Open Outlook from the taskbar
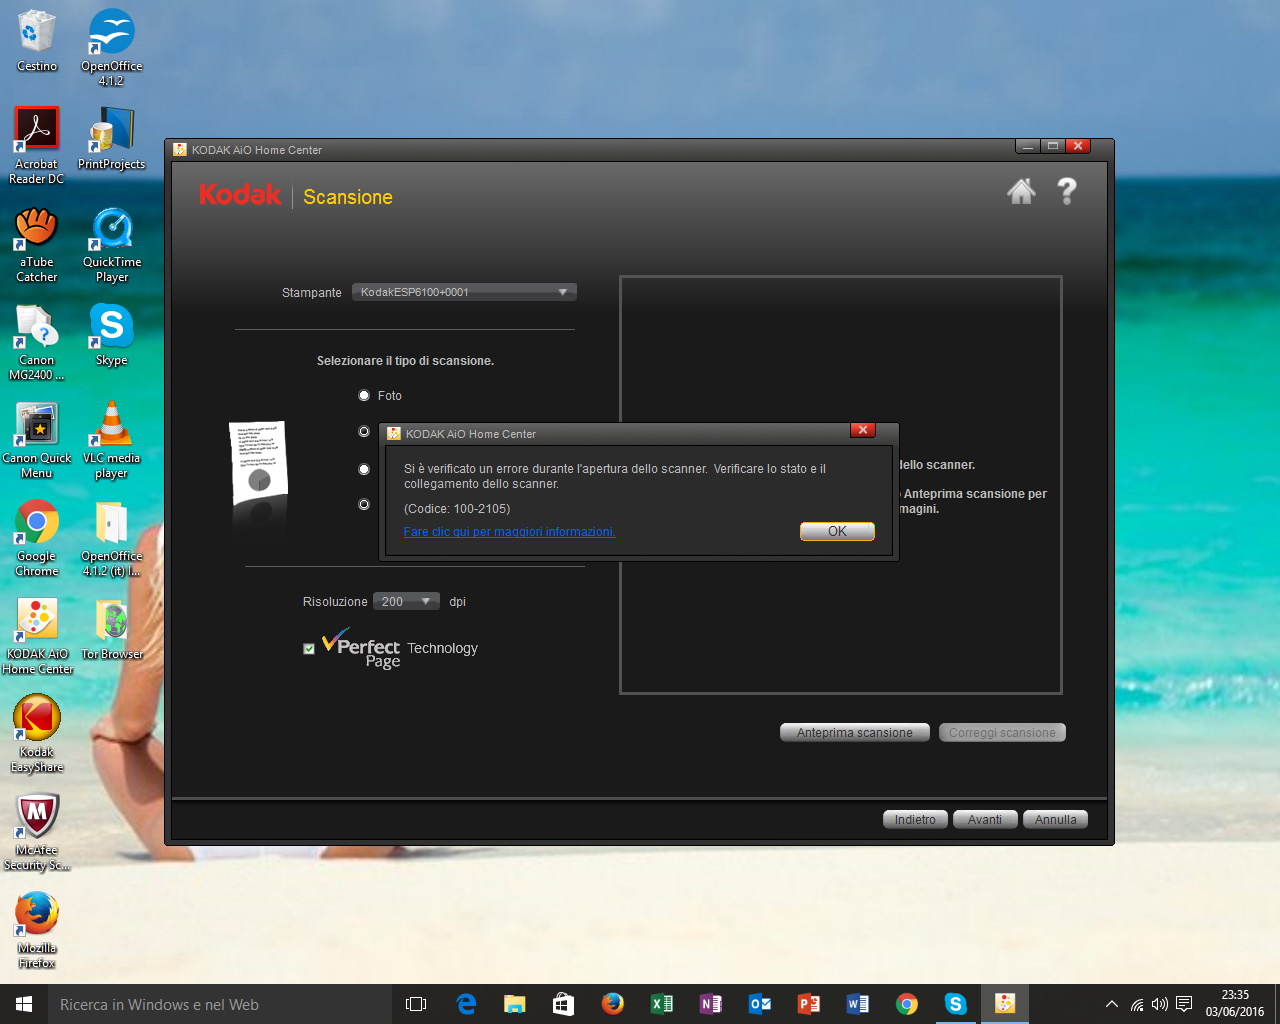 tap(760, 1004)
